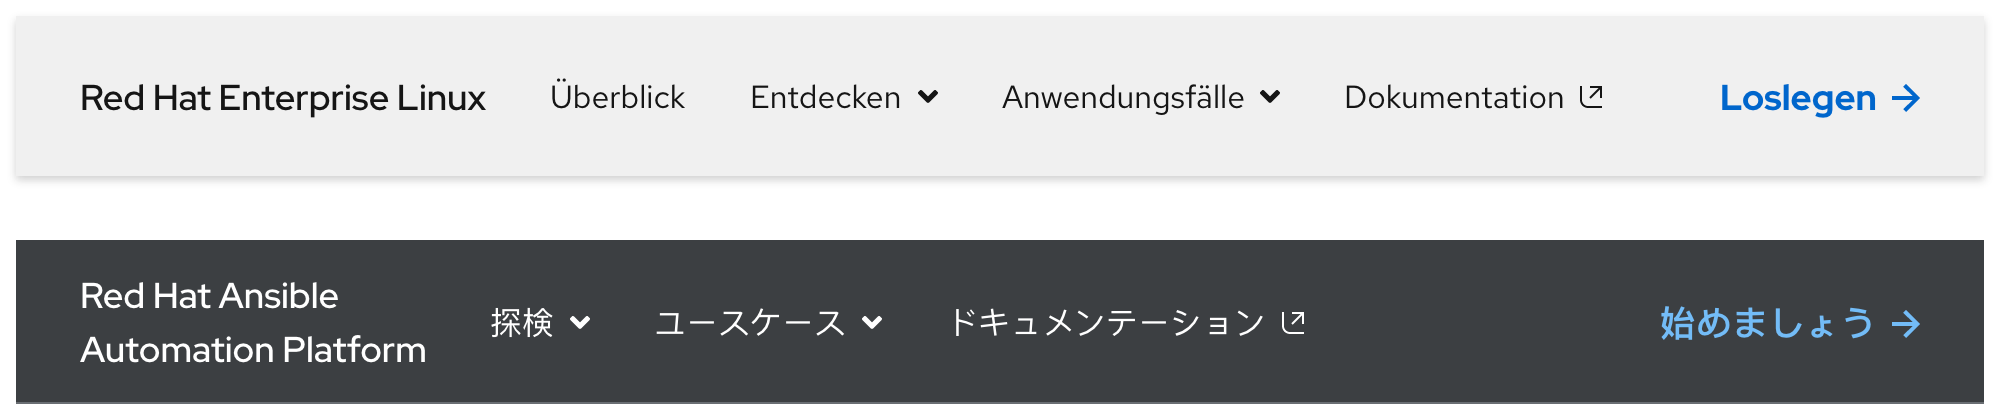The width and height of the screenshot is (2000, 404).
Task: Click the 始めましょう call-to-action text
Action: pos(1766,323)
